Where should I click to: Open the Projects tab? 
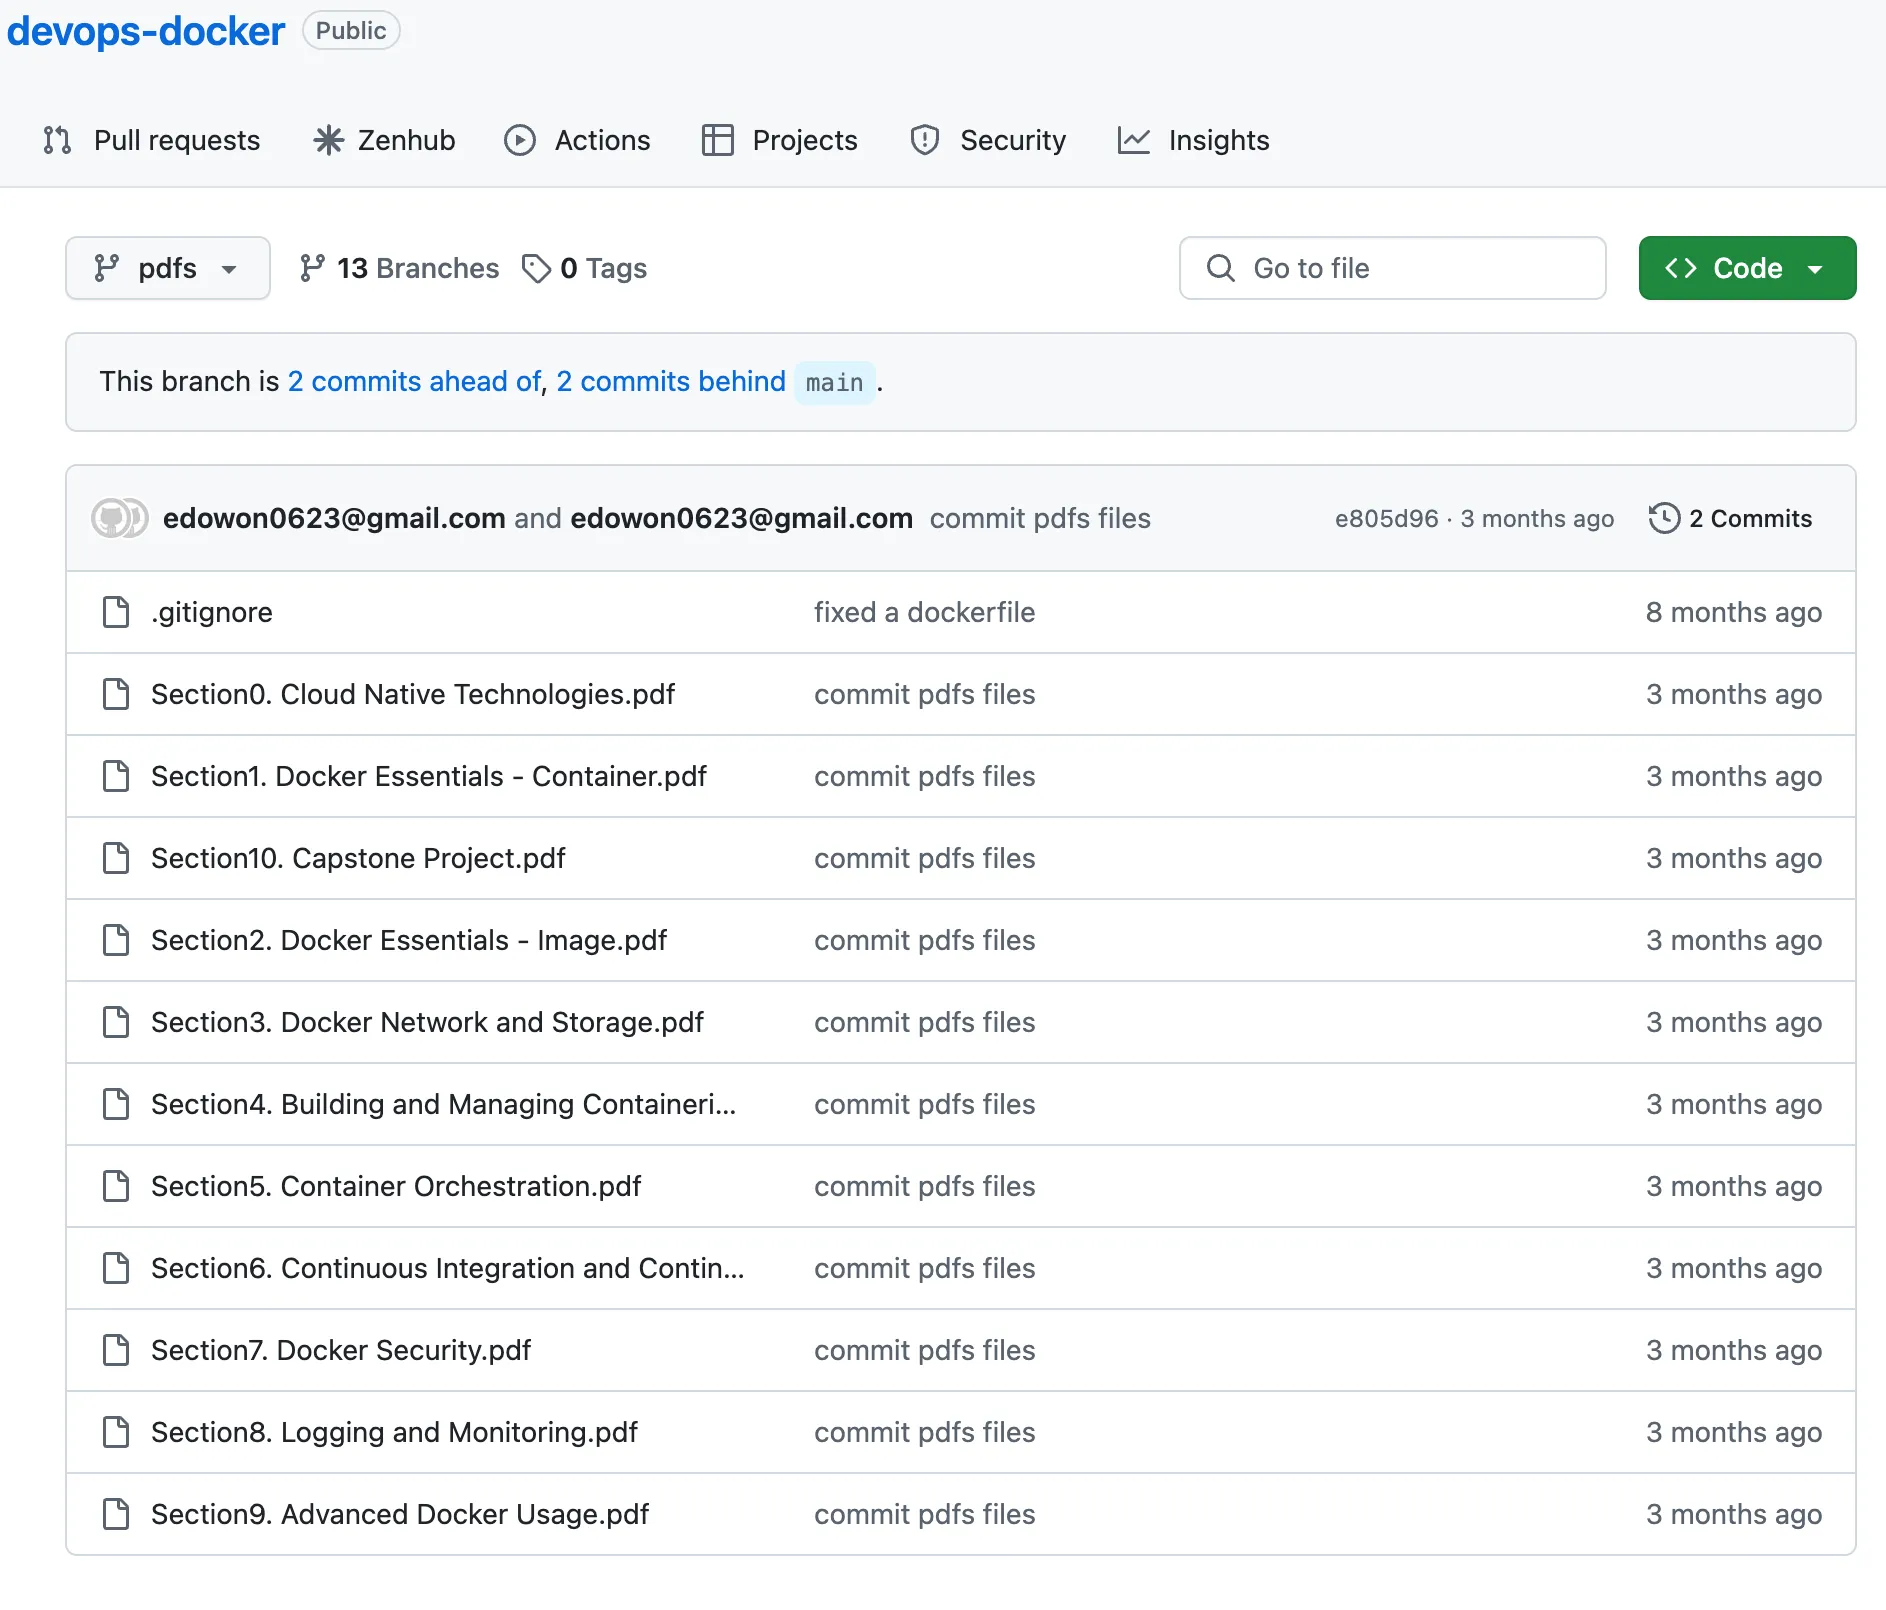pos(780,140)
